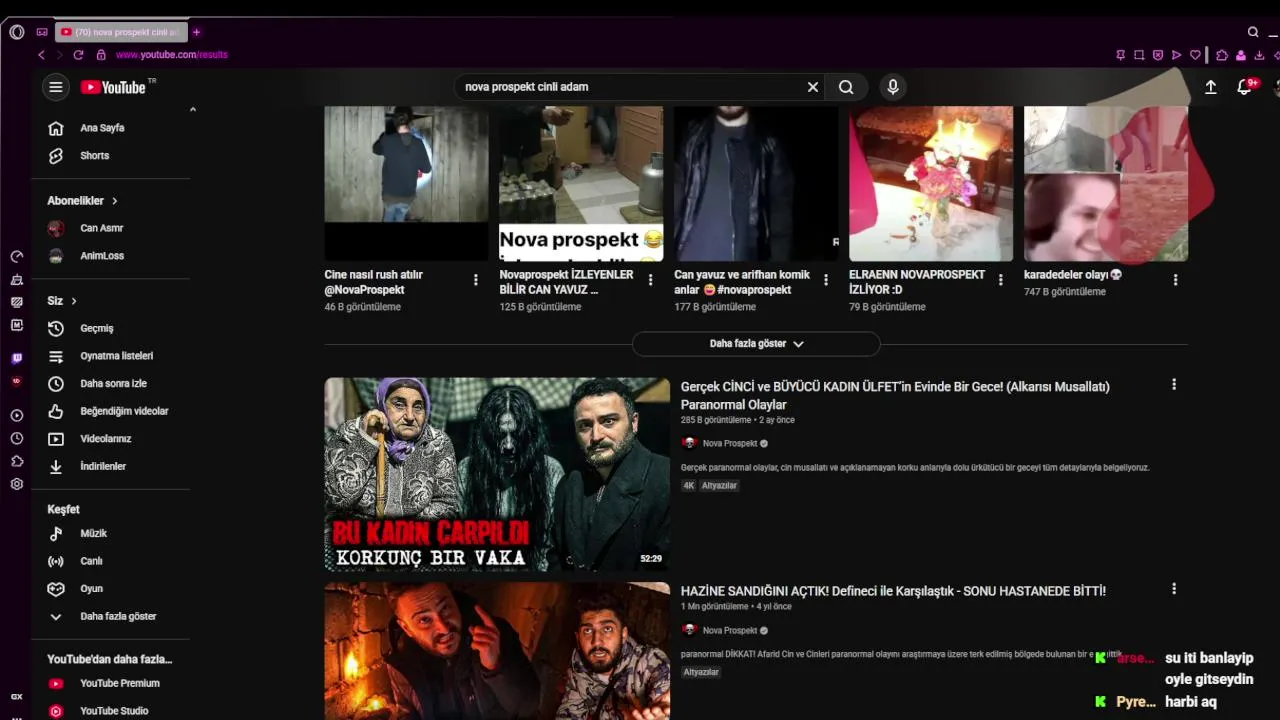This screenshot has height=720, width=1280.
Task: Open options for 'Cine nasıl rush atılır' short
Action: (x=476, y=280)
